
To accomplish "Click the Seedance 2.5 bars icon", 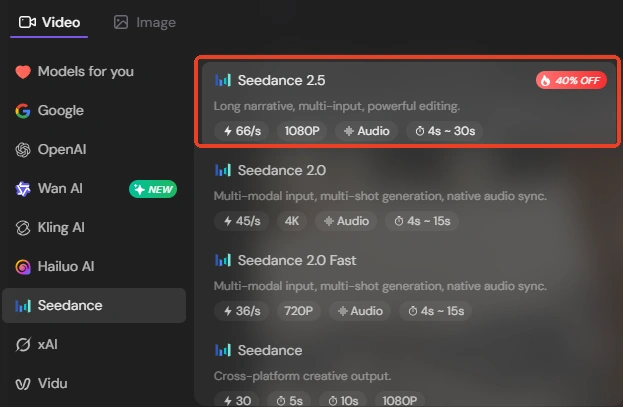I will tap(223, 80).
